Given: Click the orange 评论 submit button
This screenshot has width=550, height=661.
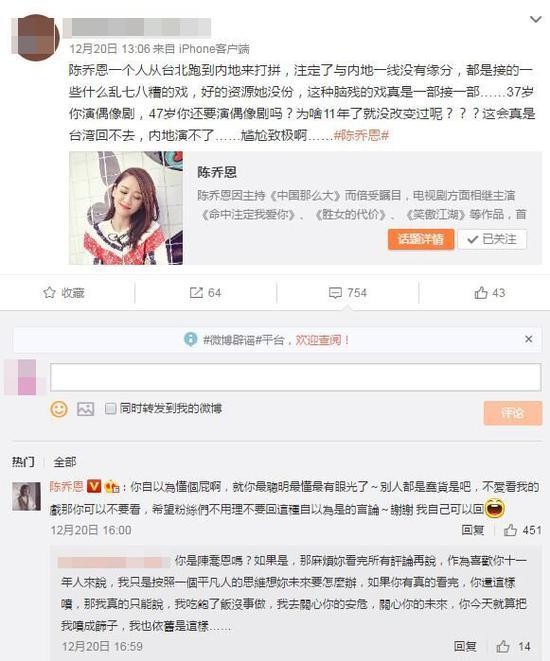Looking at the screenshot, I should point(512,413).
